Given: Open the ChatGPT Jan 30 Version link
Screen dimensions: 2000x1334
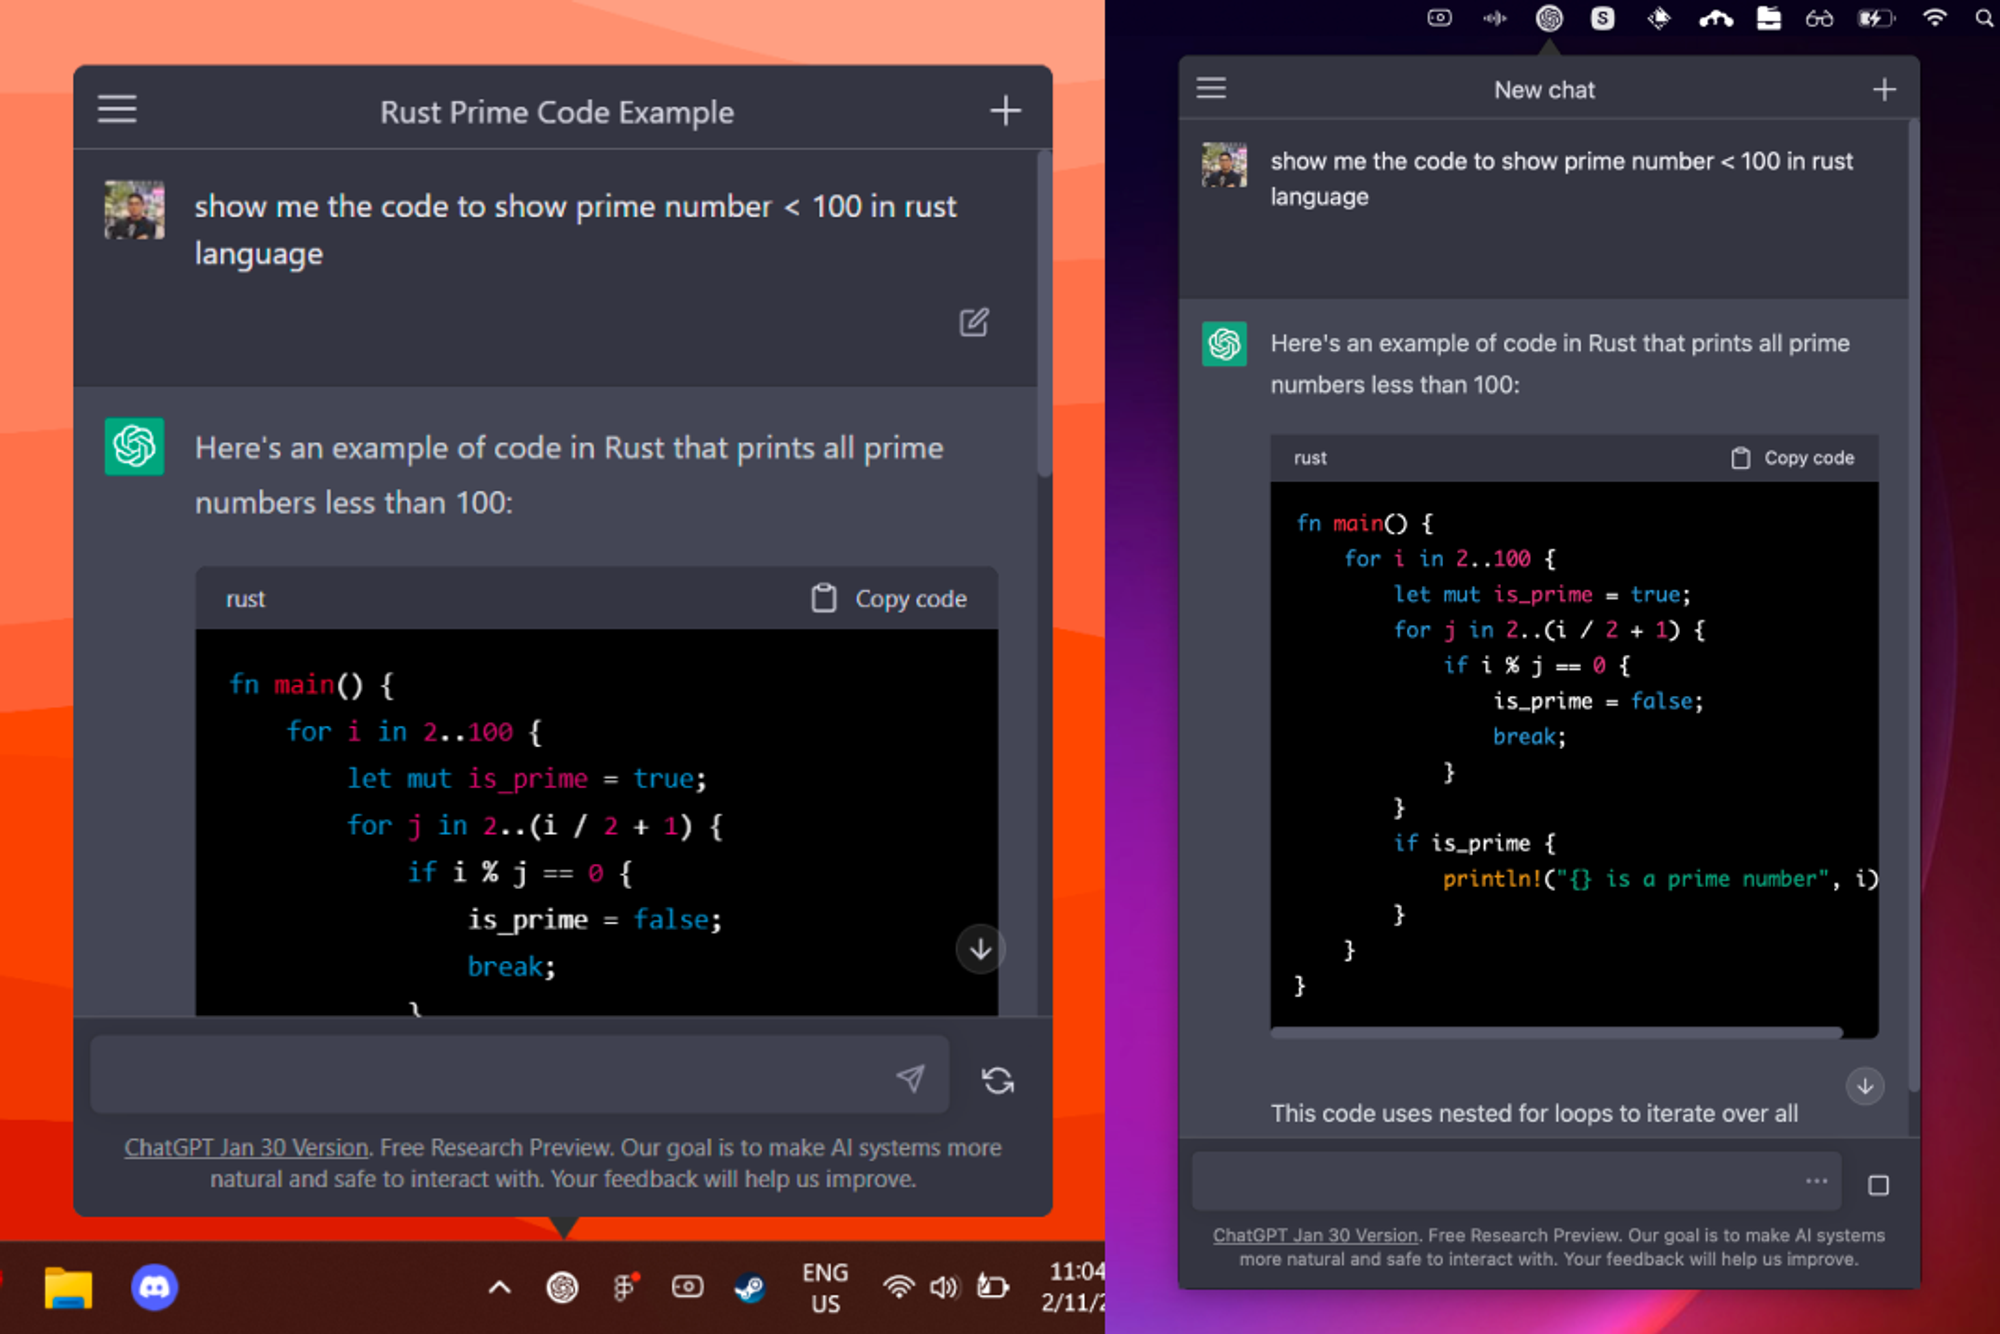Looking at the screenshot, I should click(245, 1147).
